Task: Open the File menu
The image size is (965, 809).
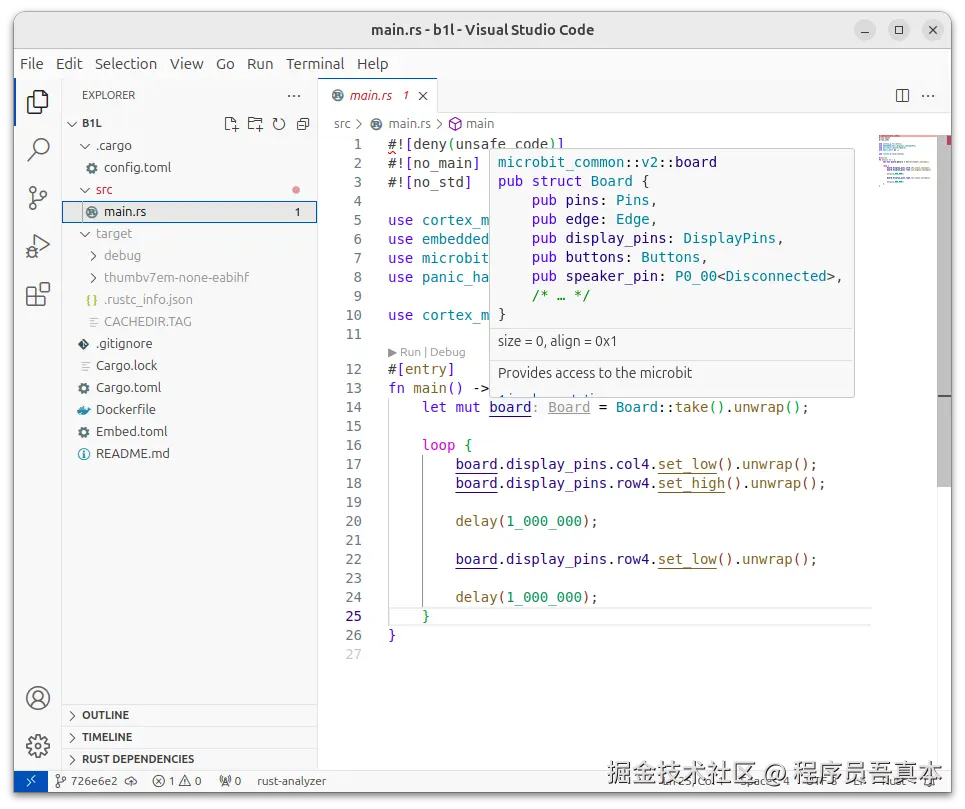Action: 31,64
